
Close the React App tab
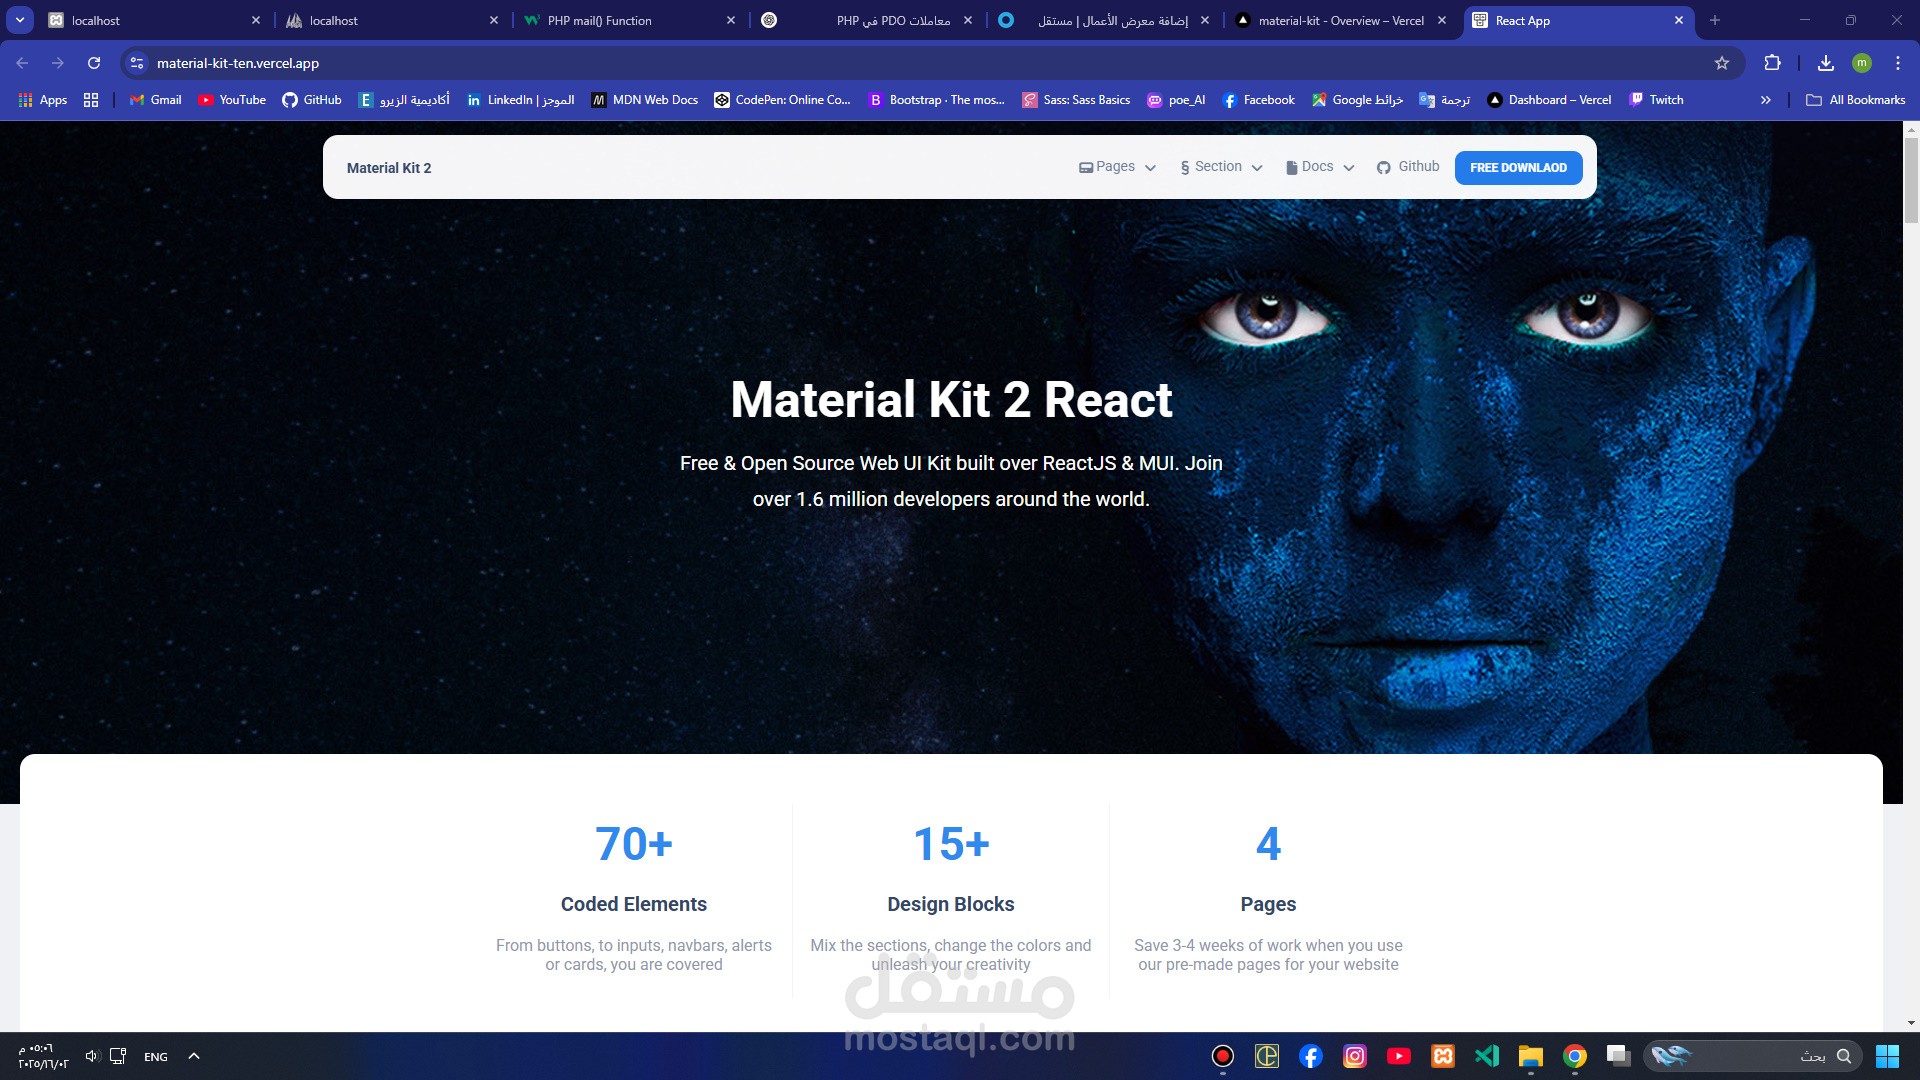tap(1679, 20)
